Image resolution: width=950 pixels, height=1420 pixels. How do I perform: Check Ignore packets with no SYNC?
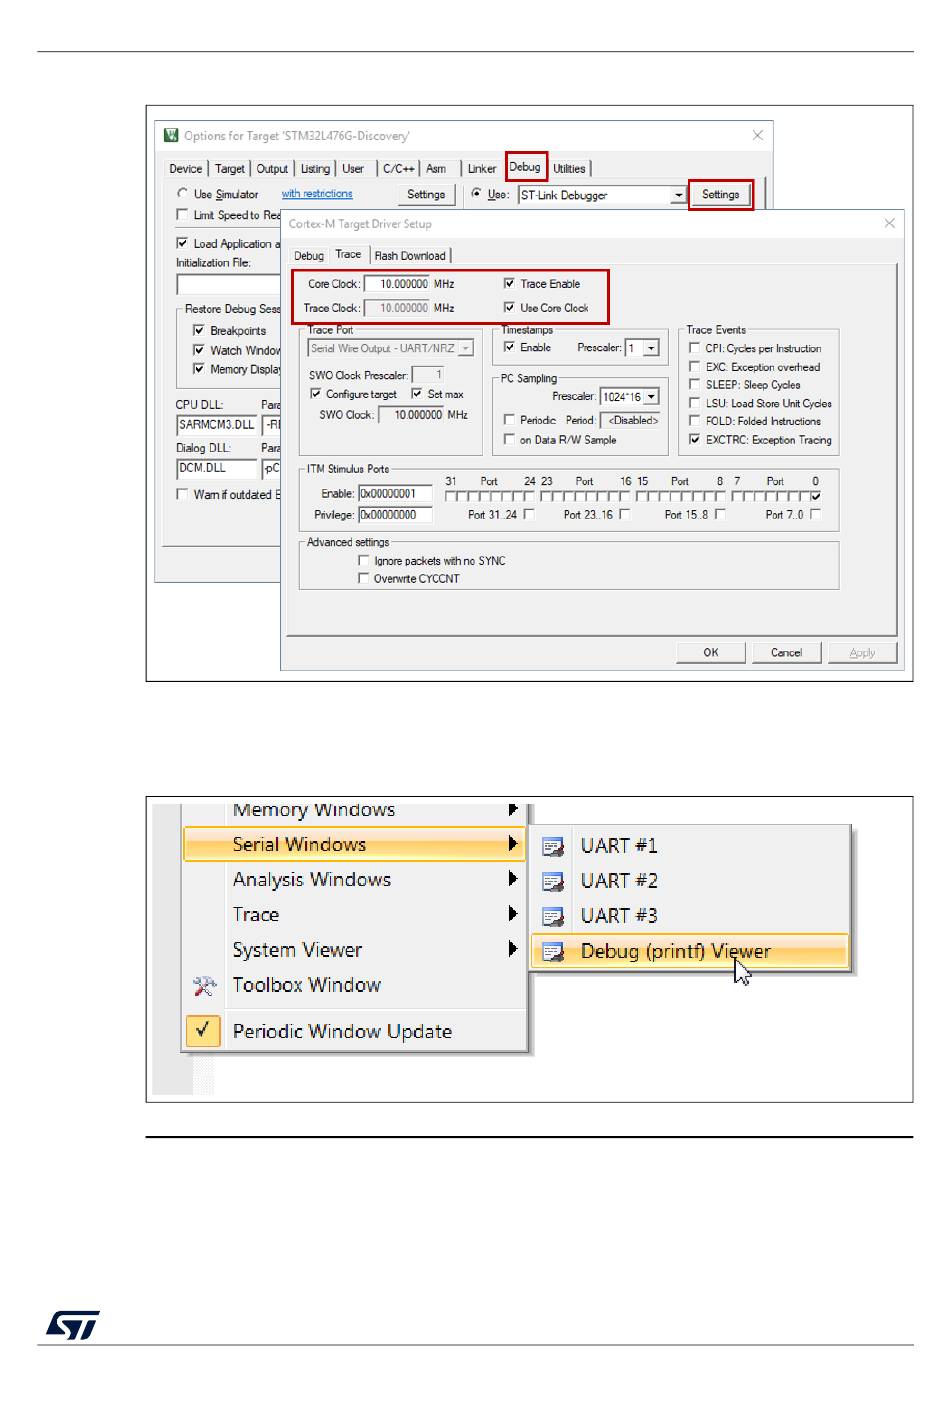[364, 561]
